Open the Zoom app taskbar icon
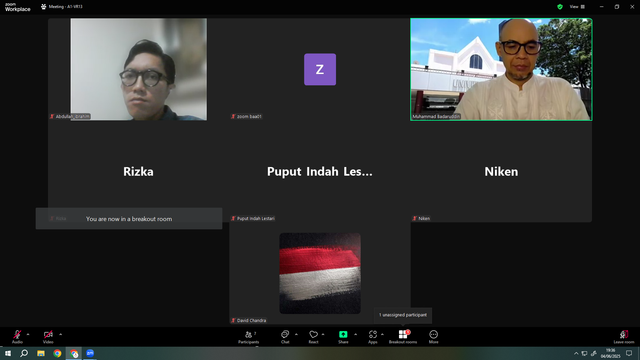 (x=90, y=353)
